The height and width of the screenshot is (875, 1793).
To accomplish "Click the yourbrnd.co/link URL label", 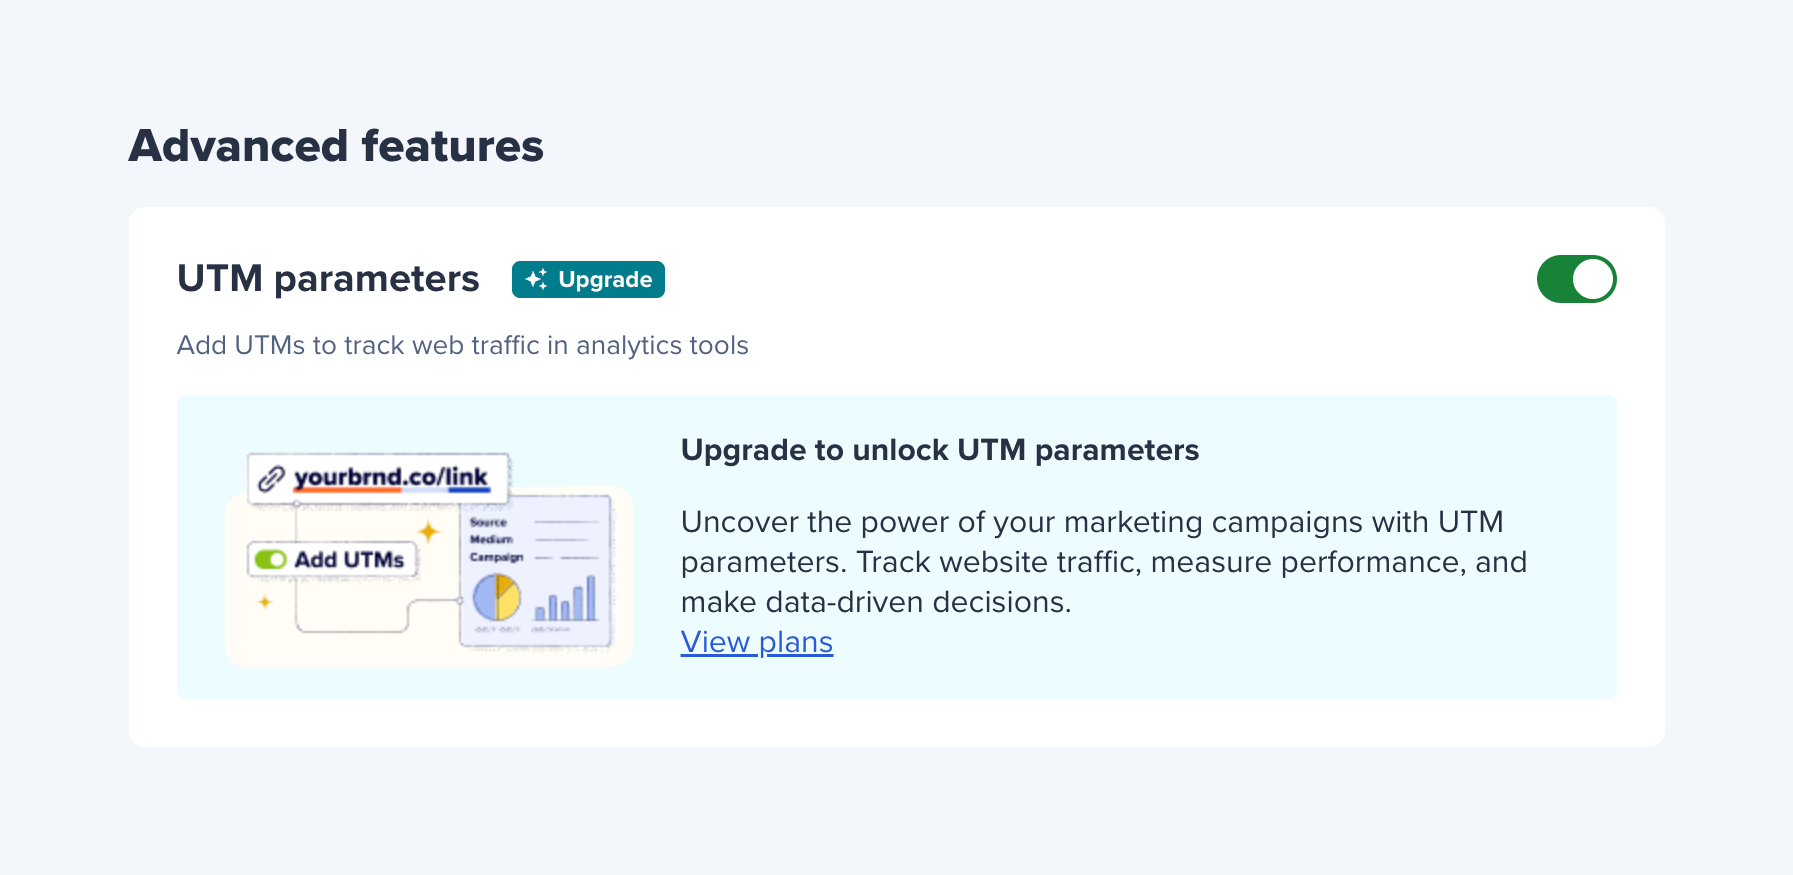I will [x=391, y=477].
